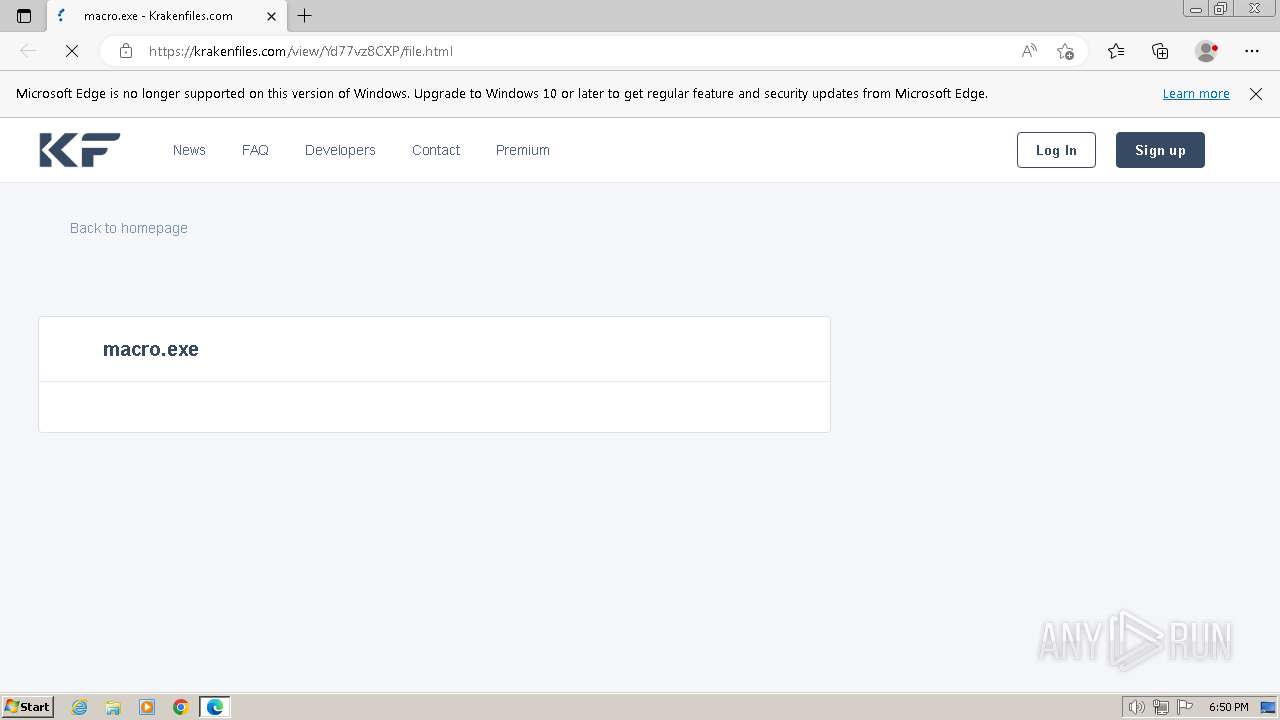Click the KF Krakenfiles logo
This screenshot has height=720, width=1280.
coord(80,150)
